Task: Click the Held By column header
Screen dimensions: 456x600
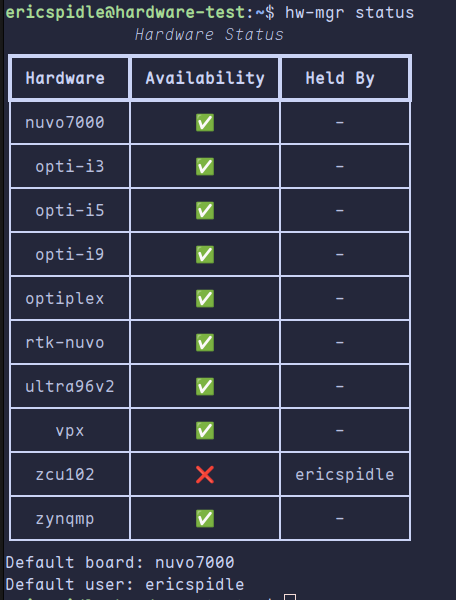Action: 340,78
